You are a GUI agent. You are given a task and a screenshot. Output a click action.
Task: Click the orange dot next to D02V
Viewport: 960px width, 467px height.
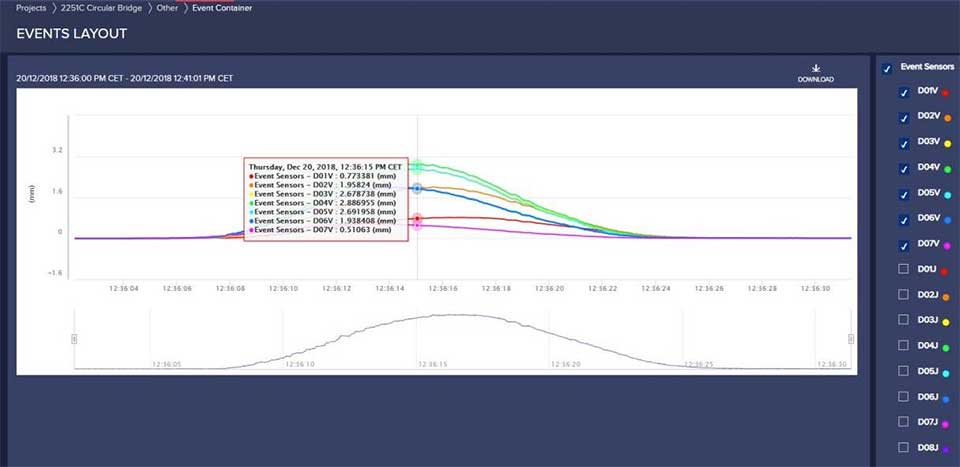[x=947, y=118]
